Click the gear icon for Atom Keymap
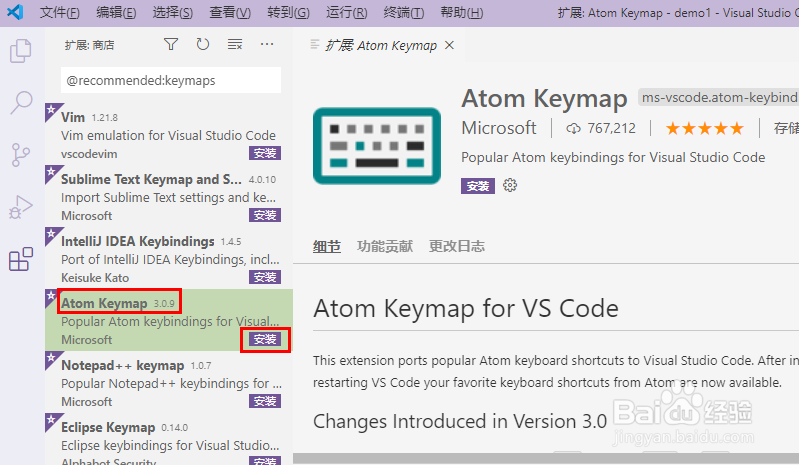799x465 pixels. tap(510, 185)
